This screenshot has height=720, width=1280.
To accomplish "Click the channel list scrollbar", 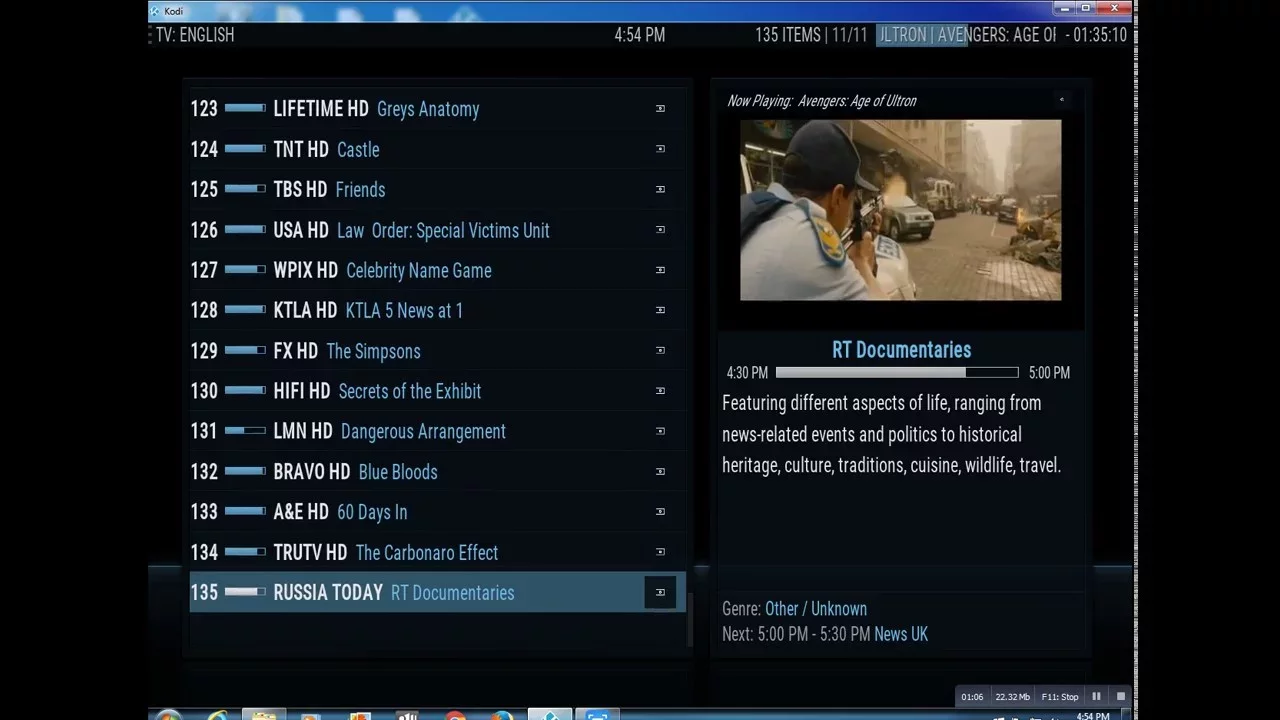I will (x=689, y=620).
